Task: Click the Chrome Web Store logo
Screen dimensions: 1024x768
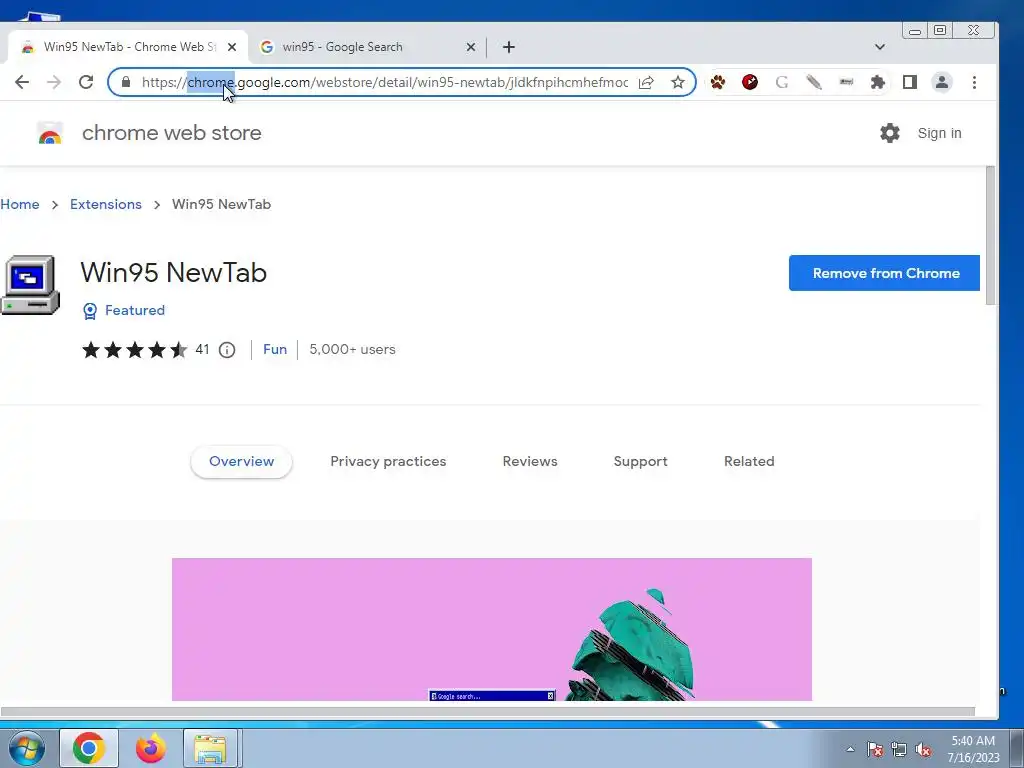Action: click(x=50, y=133)
